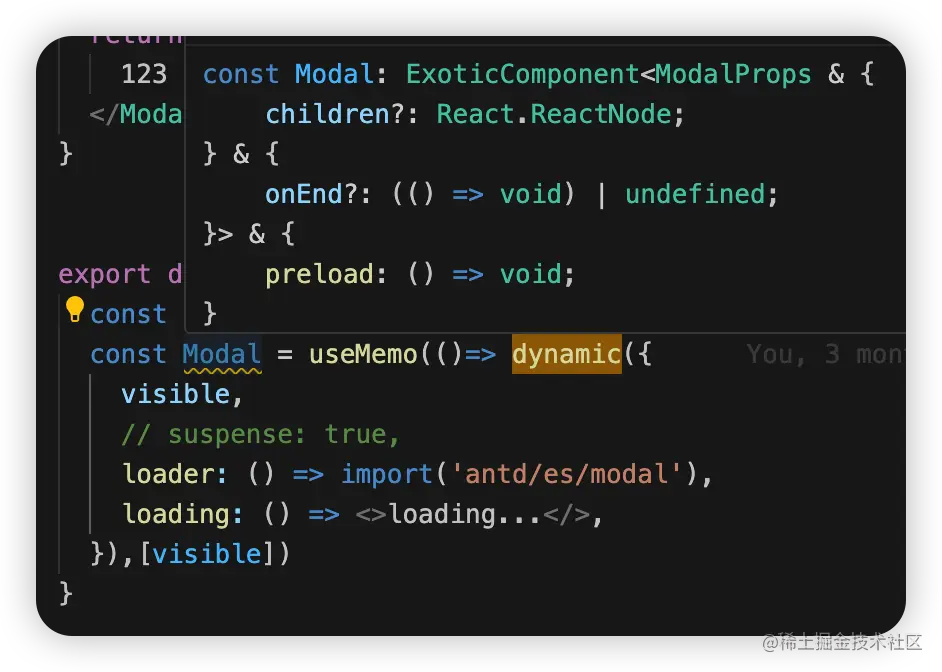Click the '// suspense: true,' comment
The width and height of the screenshot is (942, 672).
[x=261, y=434]
